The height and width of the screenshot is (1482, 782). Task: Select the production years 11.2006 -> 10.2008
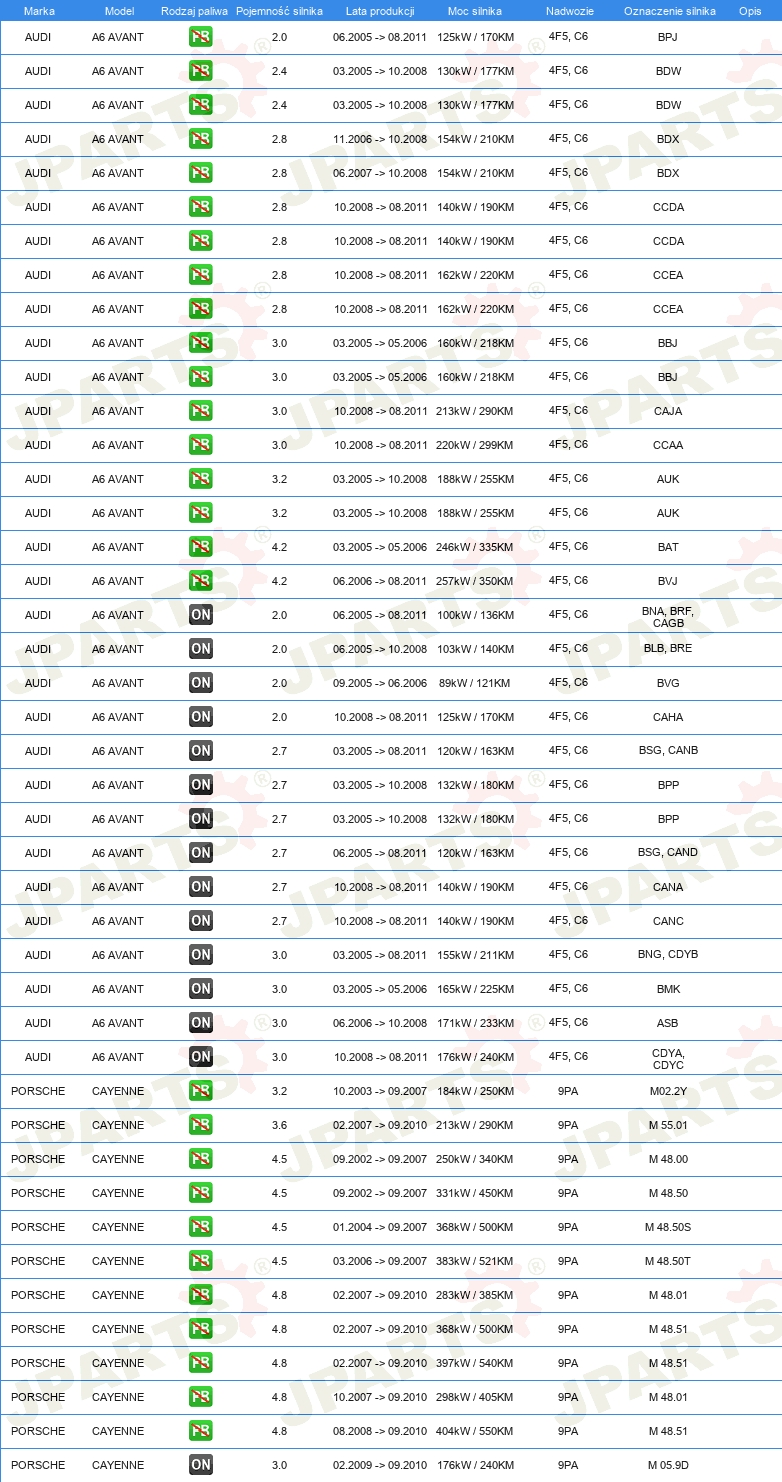380,139
